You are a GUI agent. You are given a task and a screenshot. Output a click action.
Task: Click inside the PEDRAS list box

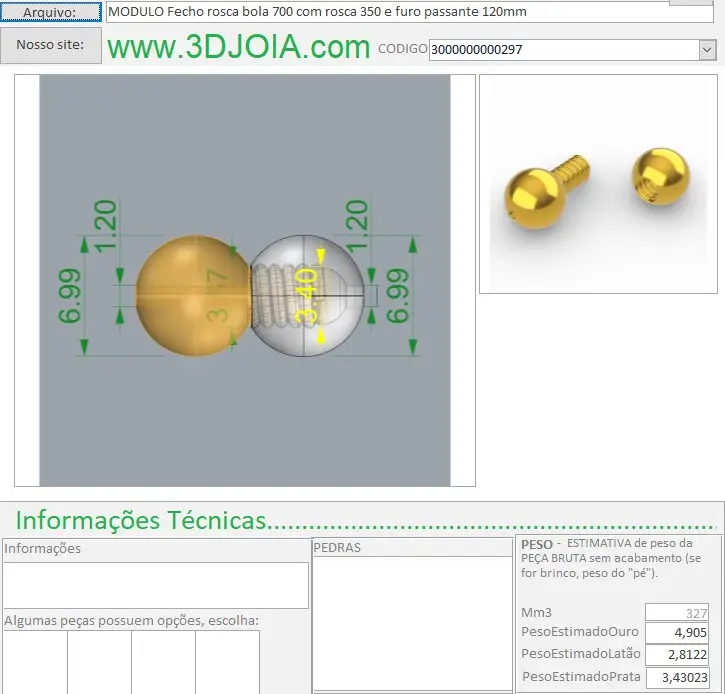[x=412, y=620]
